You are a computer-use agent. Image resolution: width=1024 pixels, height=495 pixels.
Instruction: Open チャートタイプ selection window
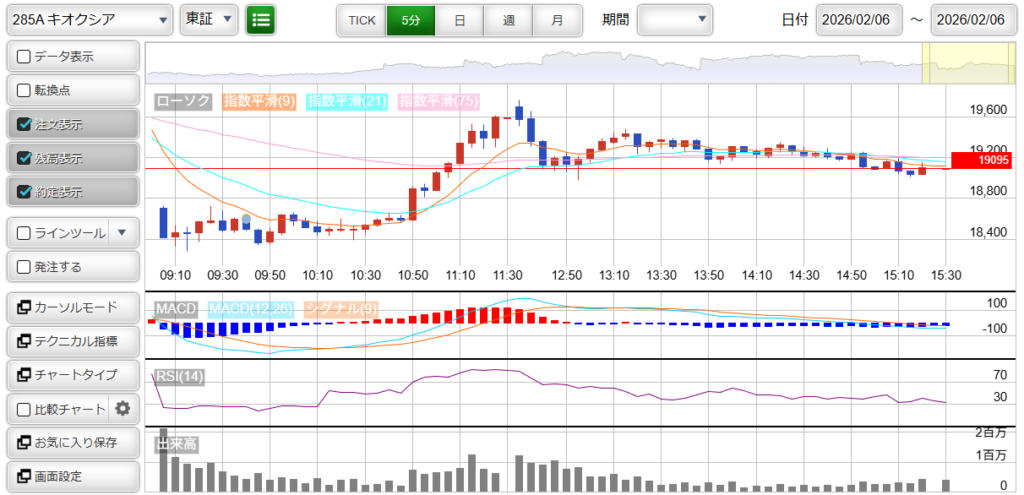[72, 374]
